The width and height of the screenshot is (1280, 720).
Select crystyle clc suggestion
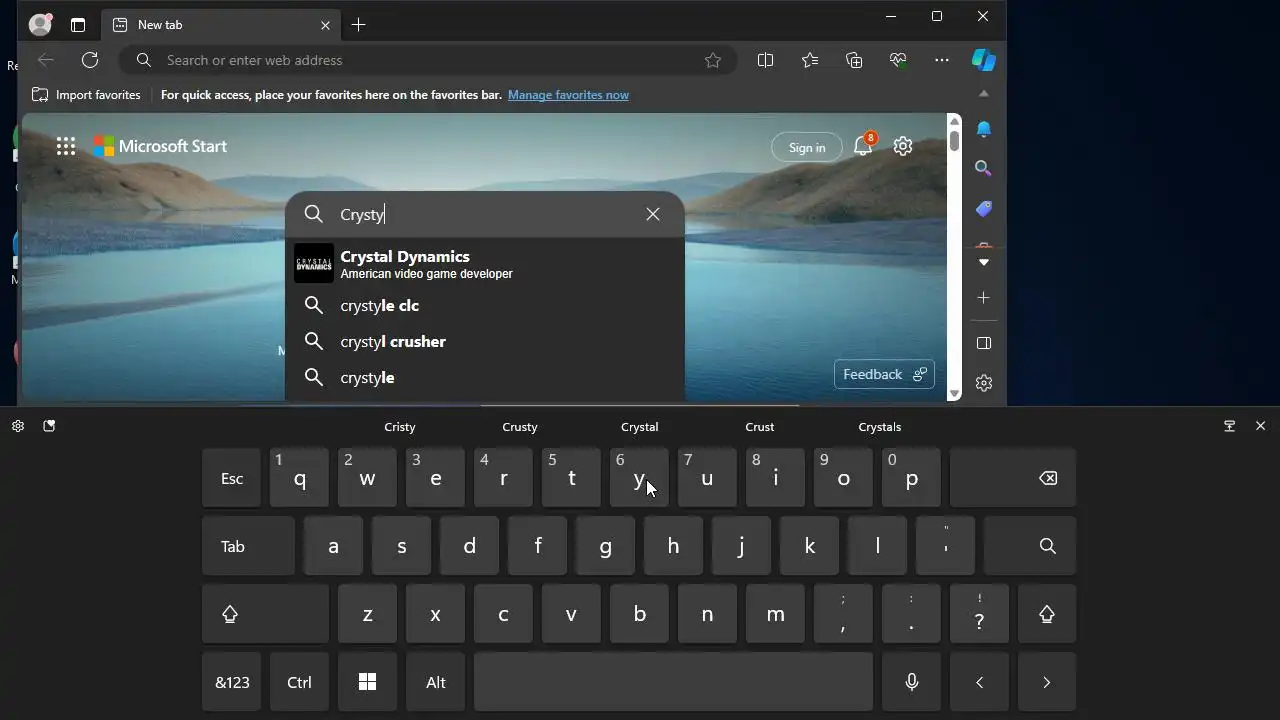(485, 305)
